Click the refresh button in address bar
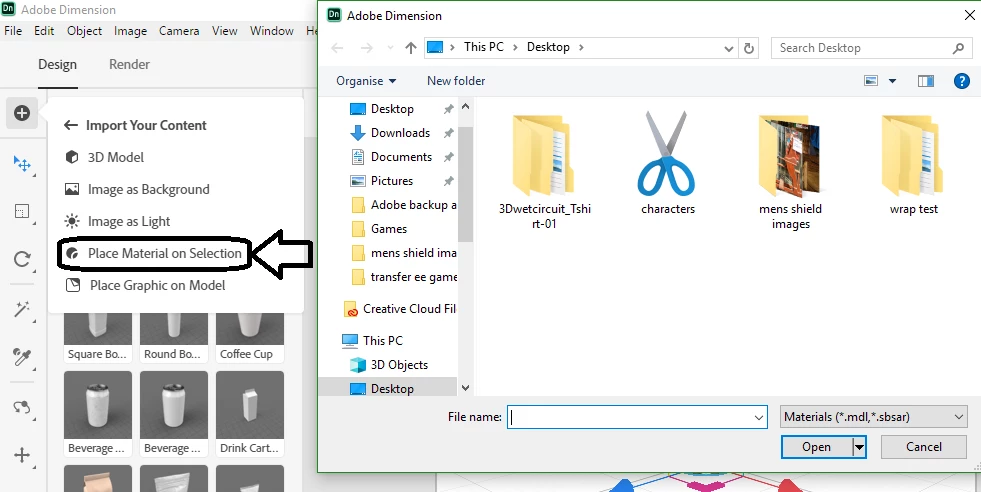This screenshot has width=981, height=492. tap(749, 48)
